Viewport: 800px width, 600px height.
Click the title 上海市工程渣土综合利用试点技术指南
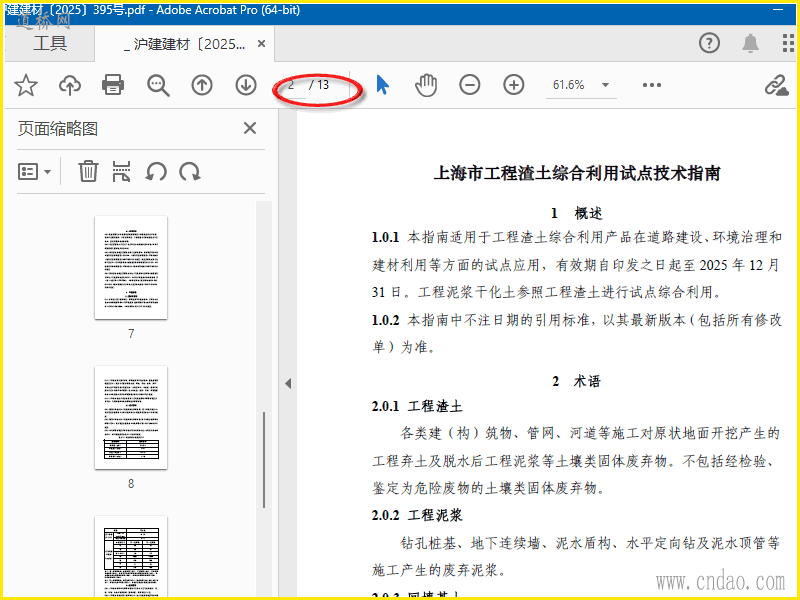click(577, 173)
